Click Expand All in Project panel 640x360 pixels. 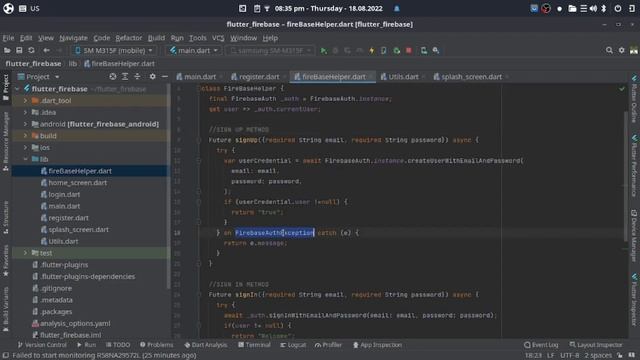[125, 77]
